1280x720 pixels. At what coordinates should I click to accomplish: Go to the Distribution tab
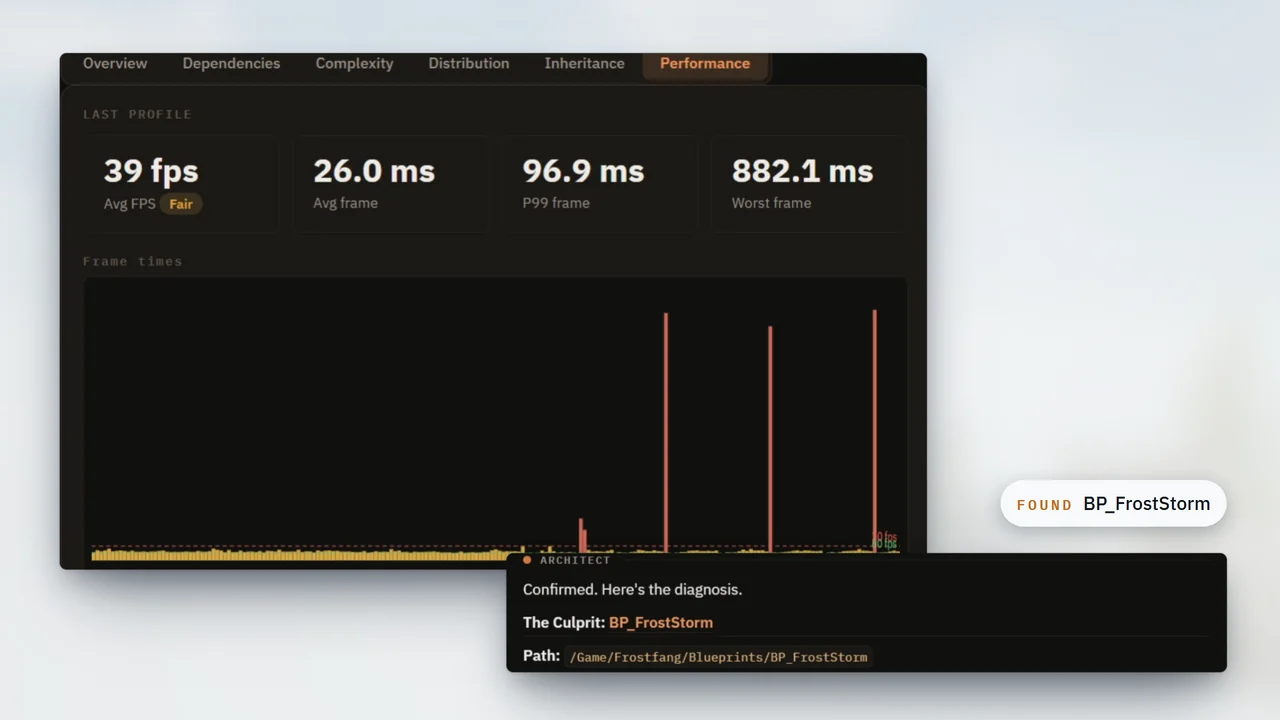[469, 63]
